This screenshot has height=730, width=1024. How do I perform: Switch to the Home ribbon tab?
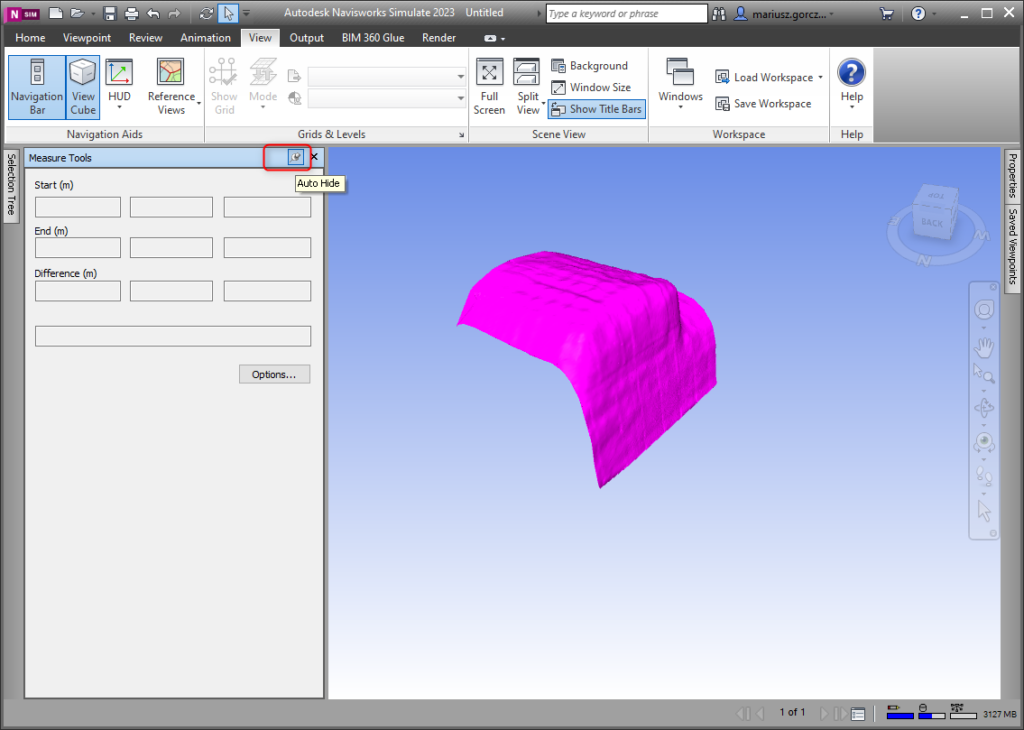click(30, 38)
